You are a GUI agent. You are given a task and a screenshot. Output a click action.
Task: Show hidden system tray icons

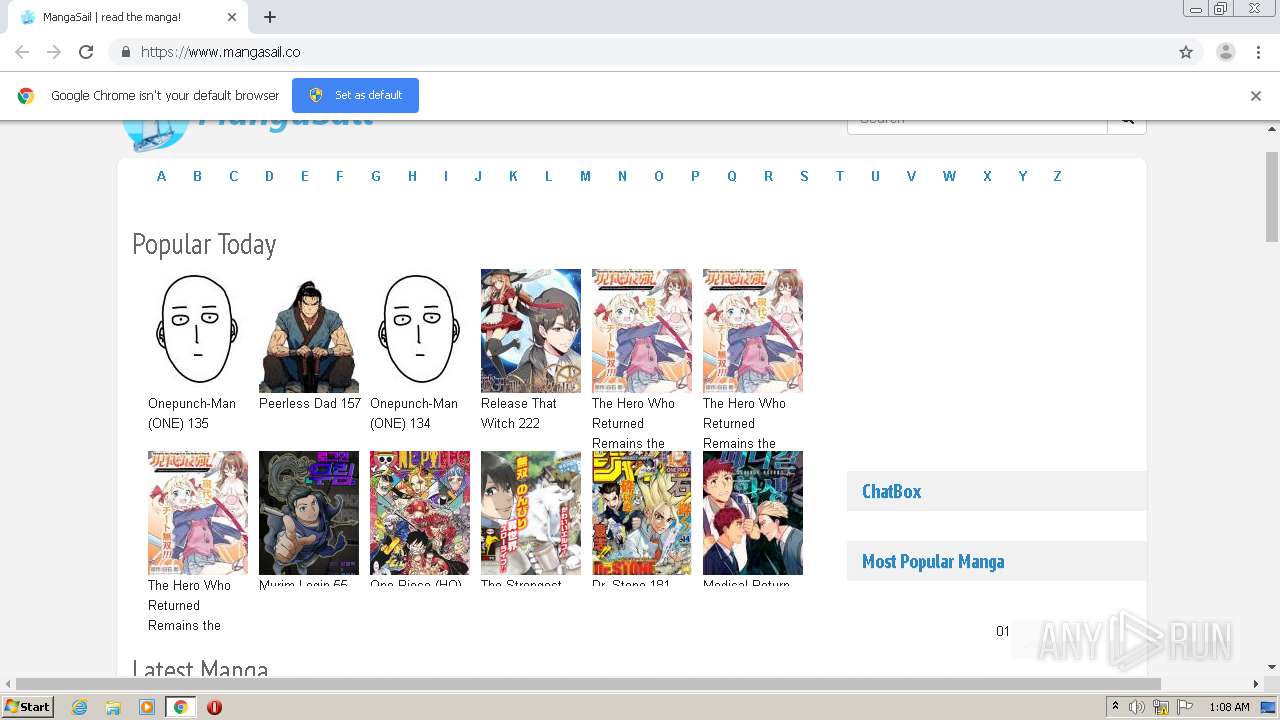(x=1115, y=707)
